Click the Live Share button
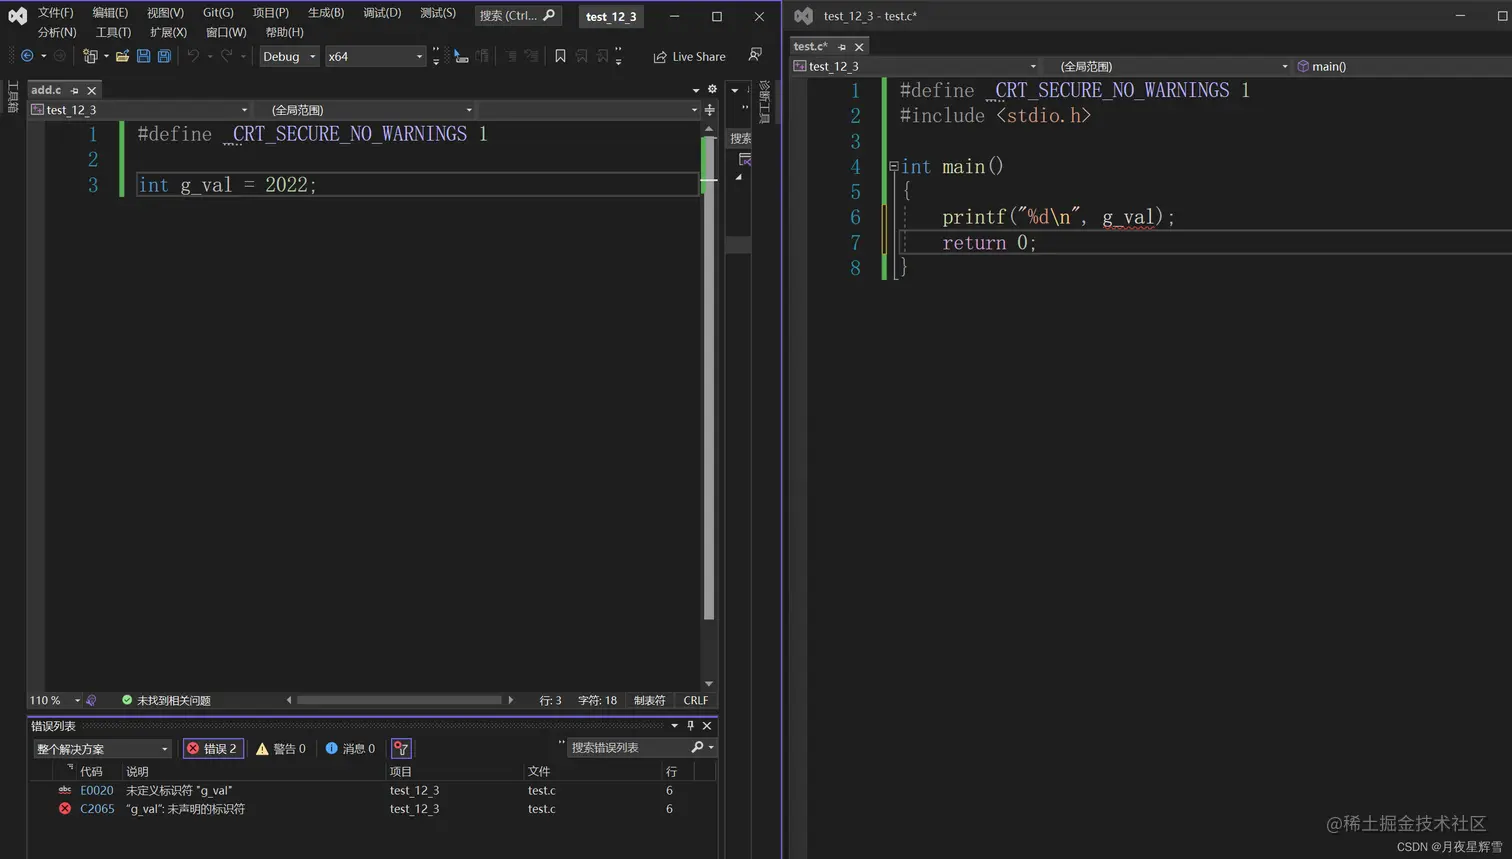1512x859 pixels. (x=689, y=57)
